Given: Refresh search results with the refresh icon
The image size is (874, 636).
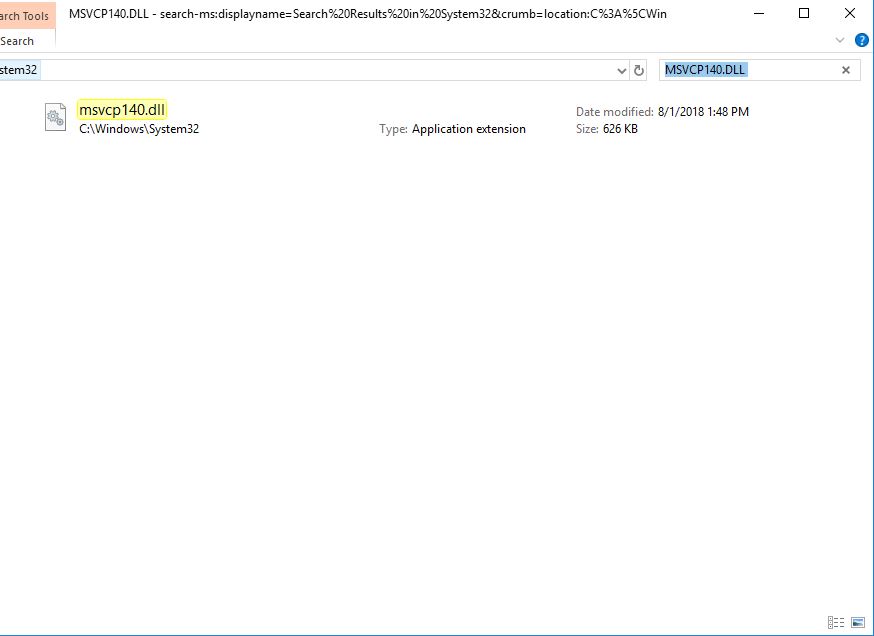Looking at the screenshot, I should 639,70.
